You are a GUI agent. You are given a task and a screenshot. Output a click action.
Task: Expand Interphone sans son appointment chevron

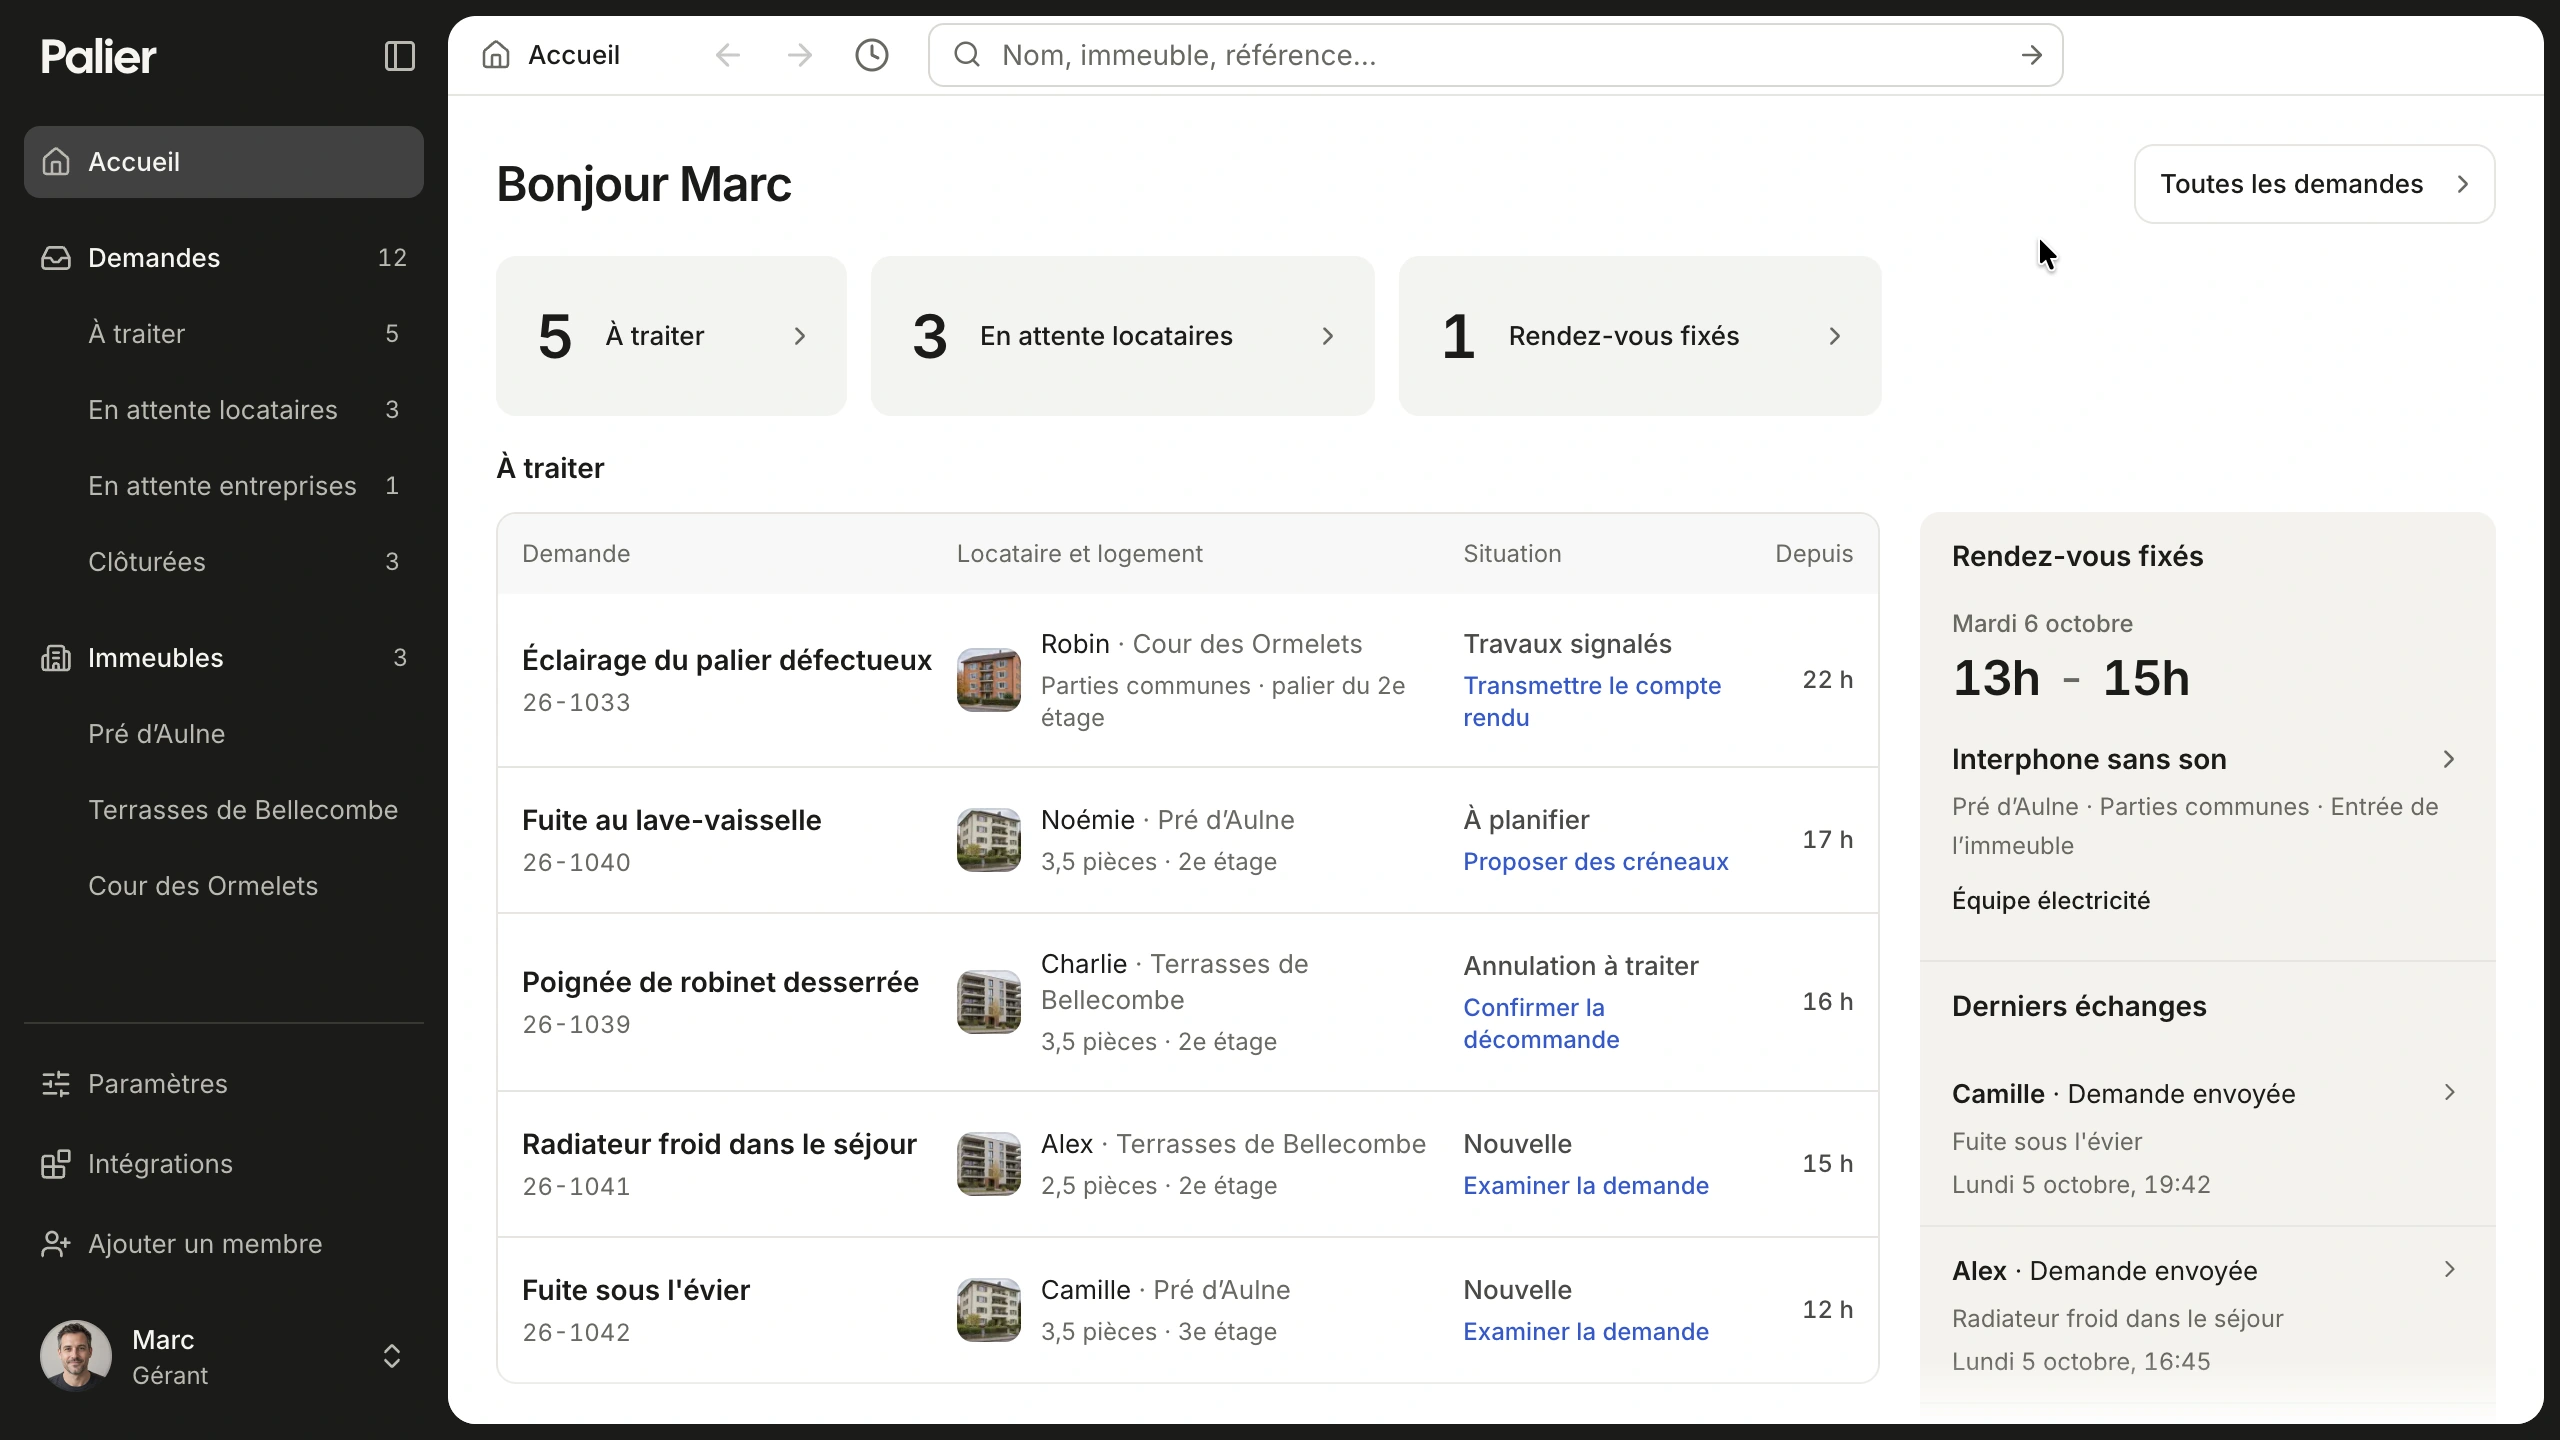(x=2449, y=760)
